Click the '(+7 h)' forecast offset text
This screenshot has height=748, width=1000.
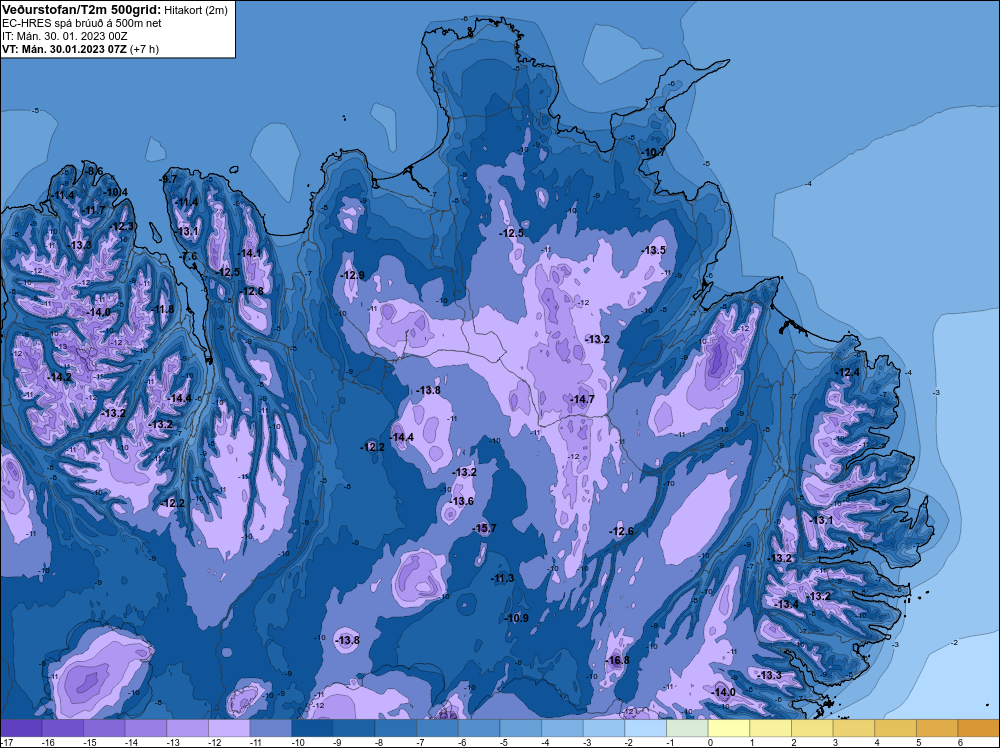pyautogui.click(x=145, y=49)
